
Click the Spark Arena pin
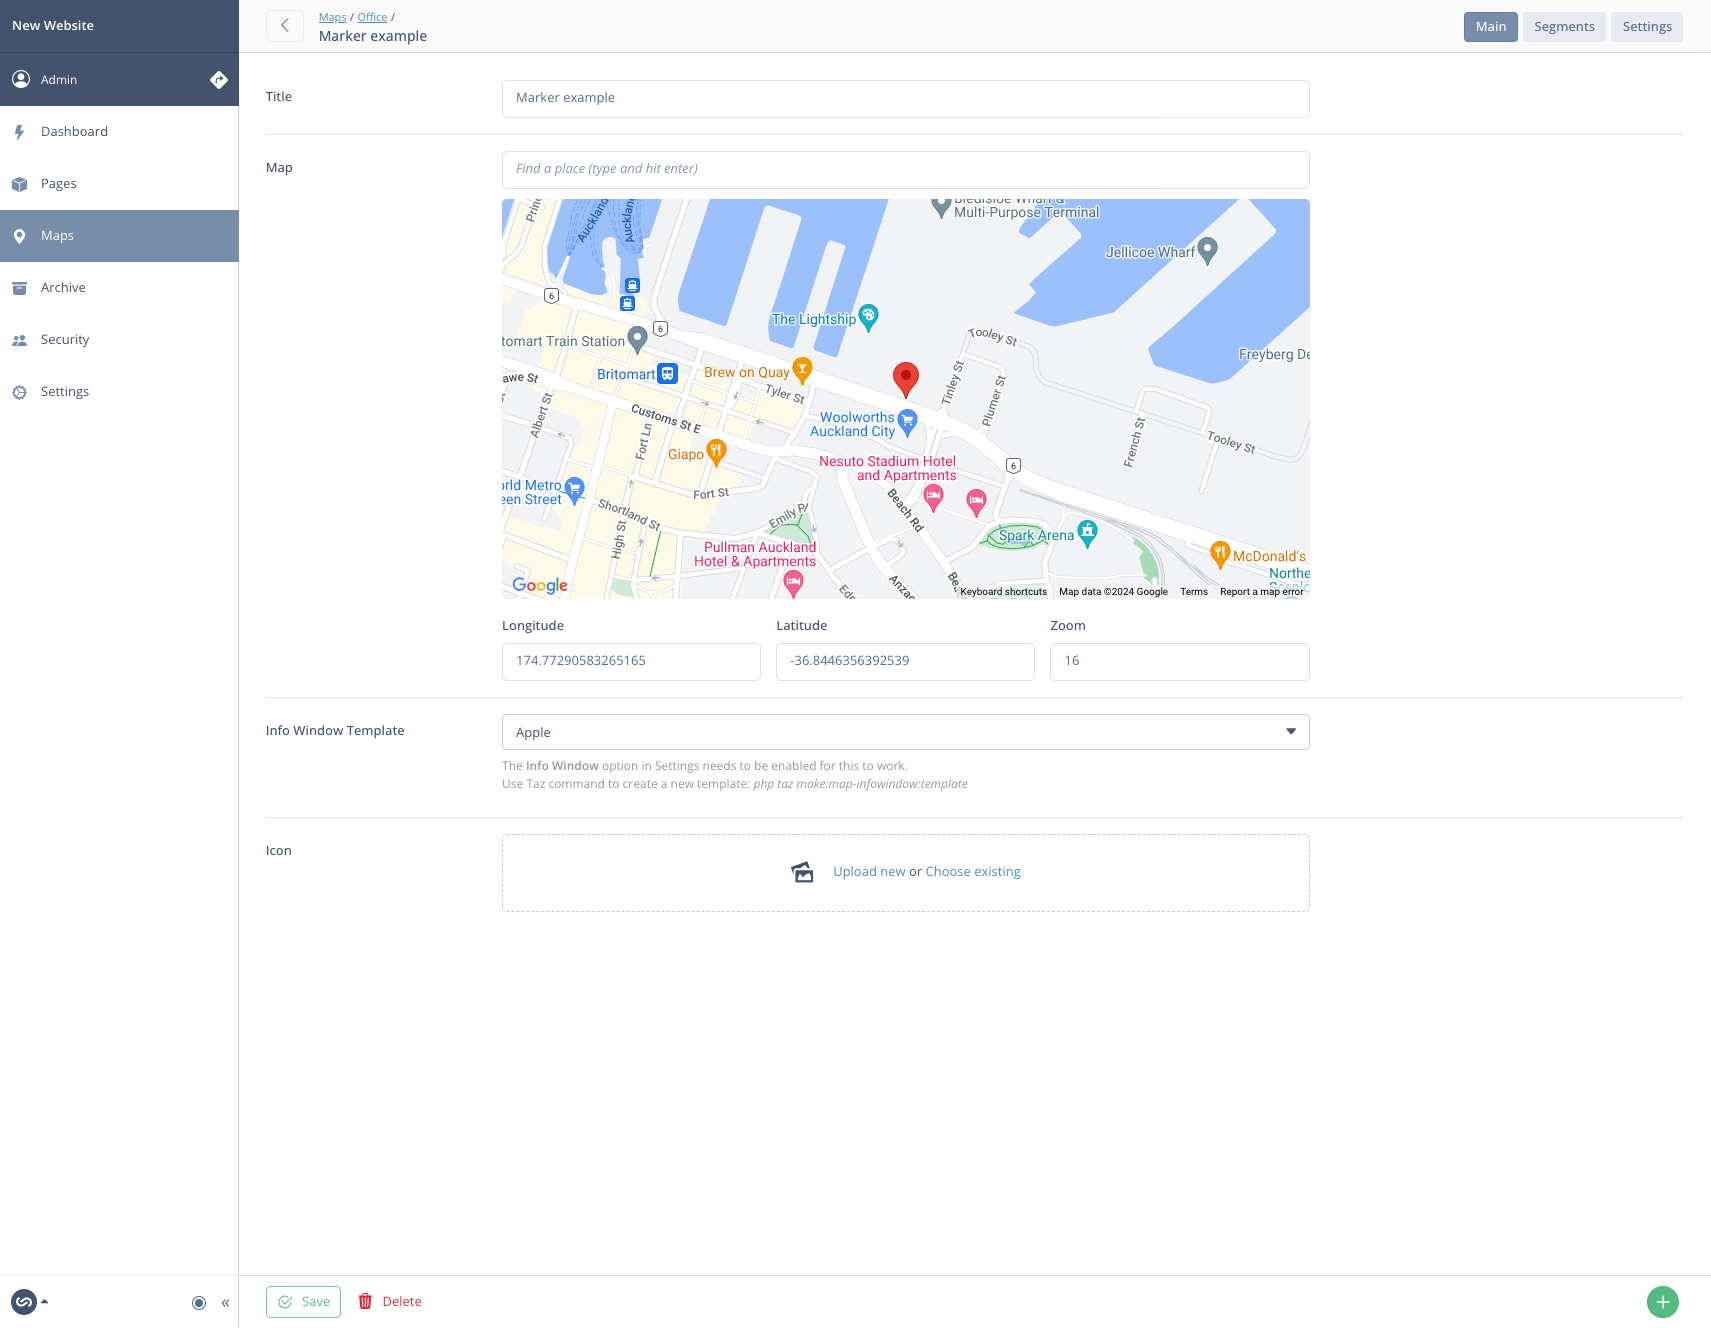click(1088, 533)
